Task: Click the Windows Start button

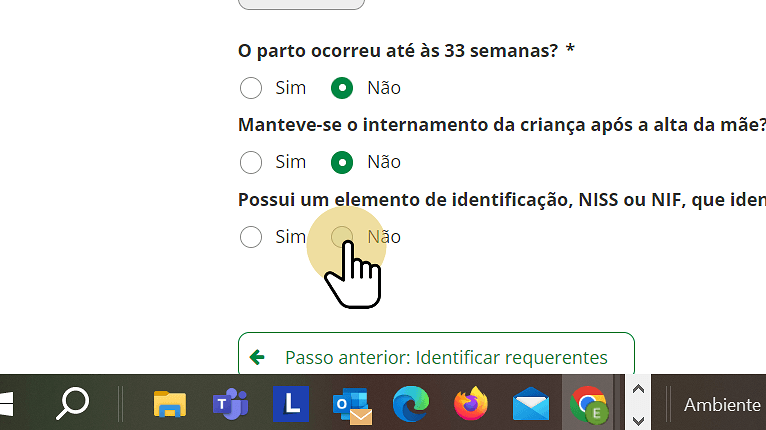Action: click(8, 404)
